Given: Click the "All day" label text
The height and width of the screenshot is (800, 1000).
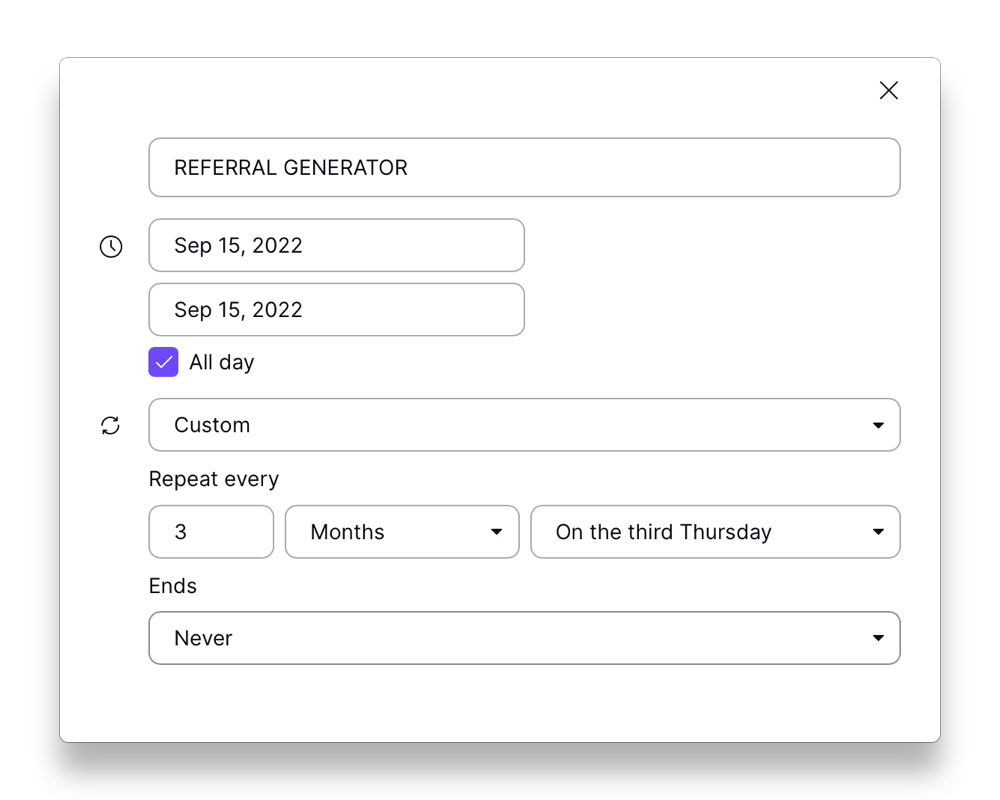Looking at the screenshot, I should [x=222, y=362].
